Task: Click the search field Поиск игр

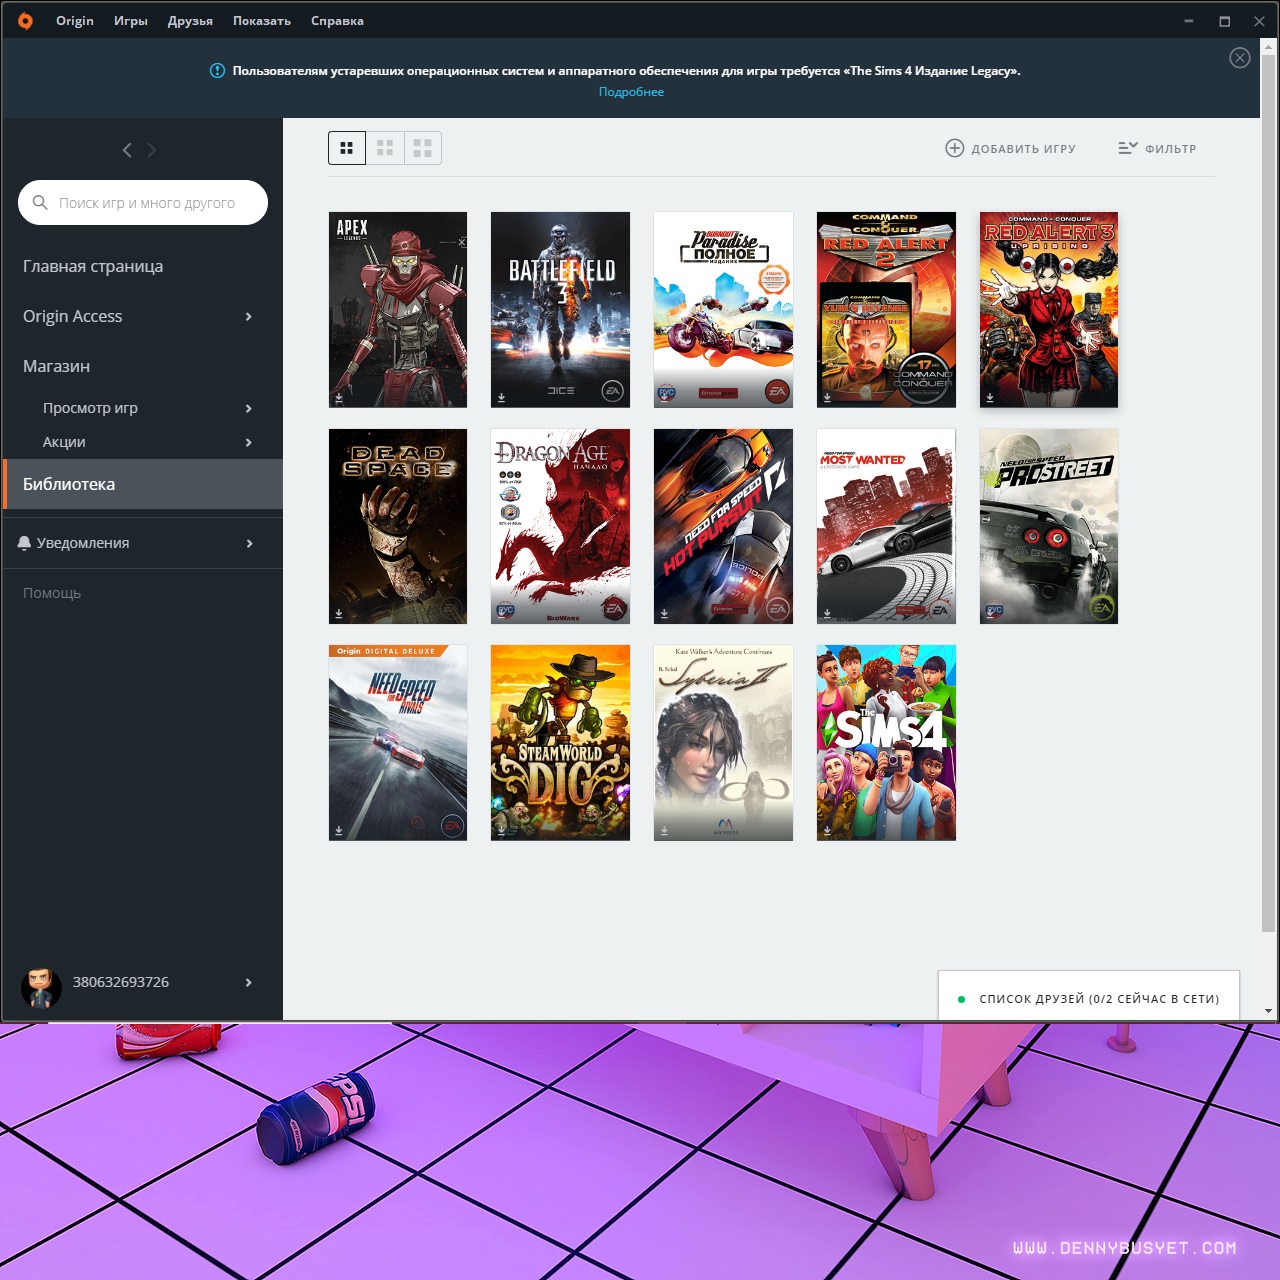Action: [x=143, y=203]
